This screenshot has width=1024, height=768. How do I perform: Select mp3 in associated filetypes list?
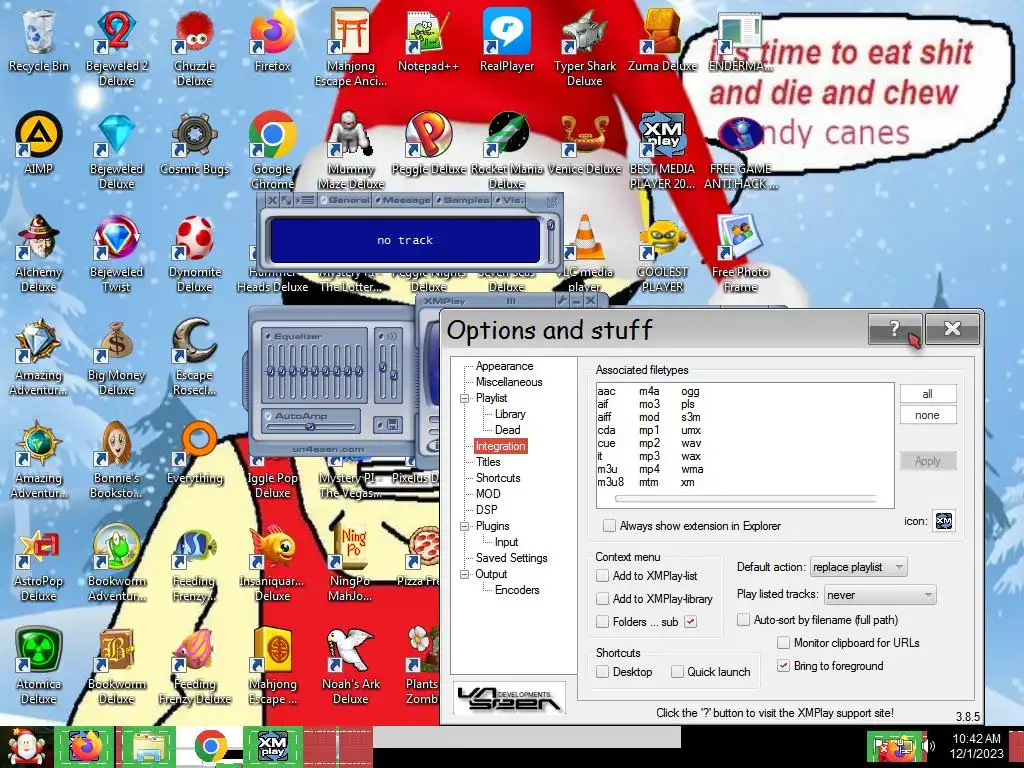[x=649, y=456]
